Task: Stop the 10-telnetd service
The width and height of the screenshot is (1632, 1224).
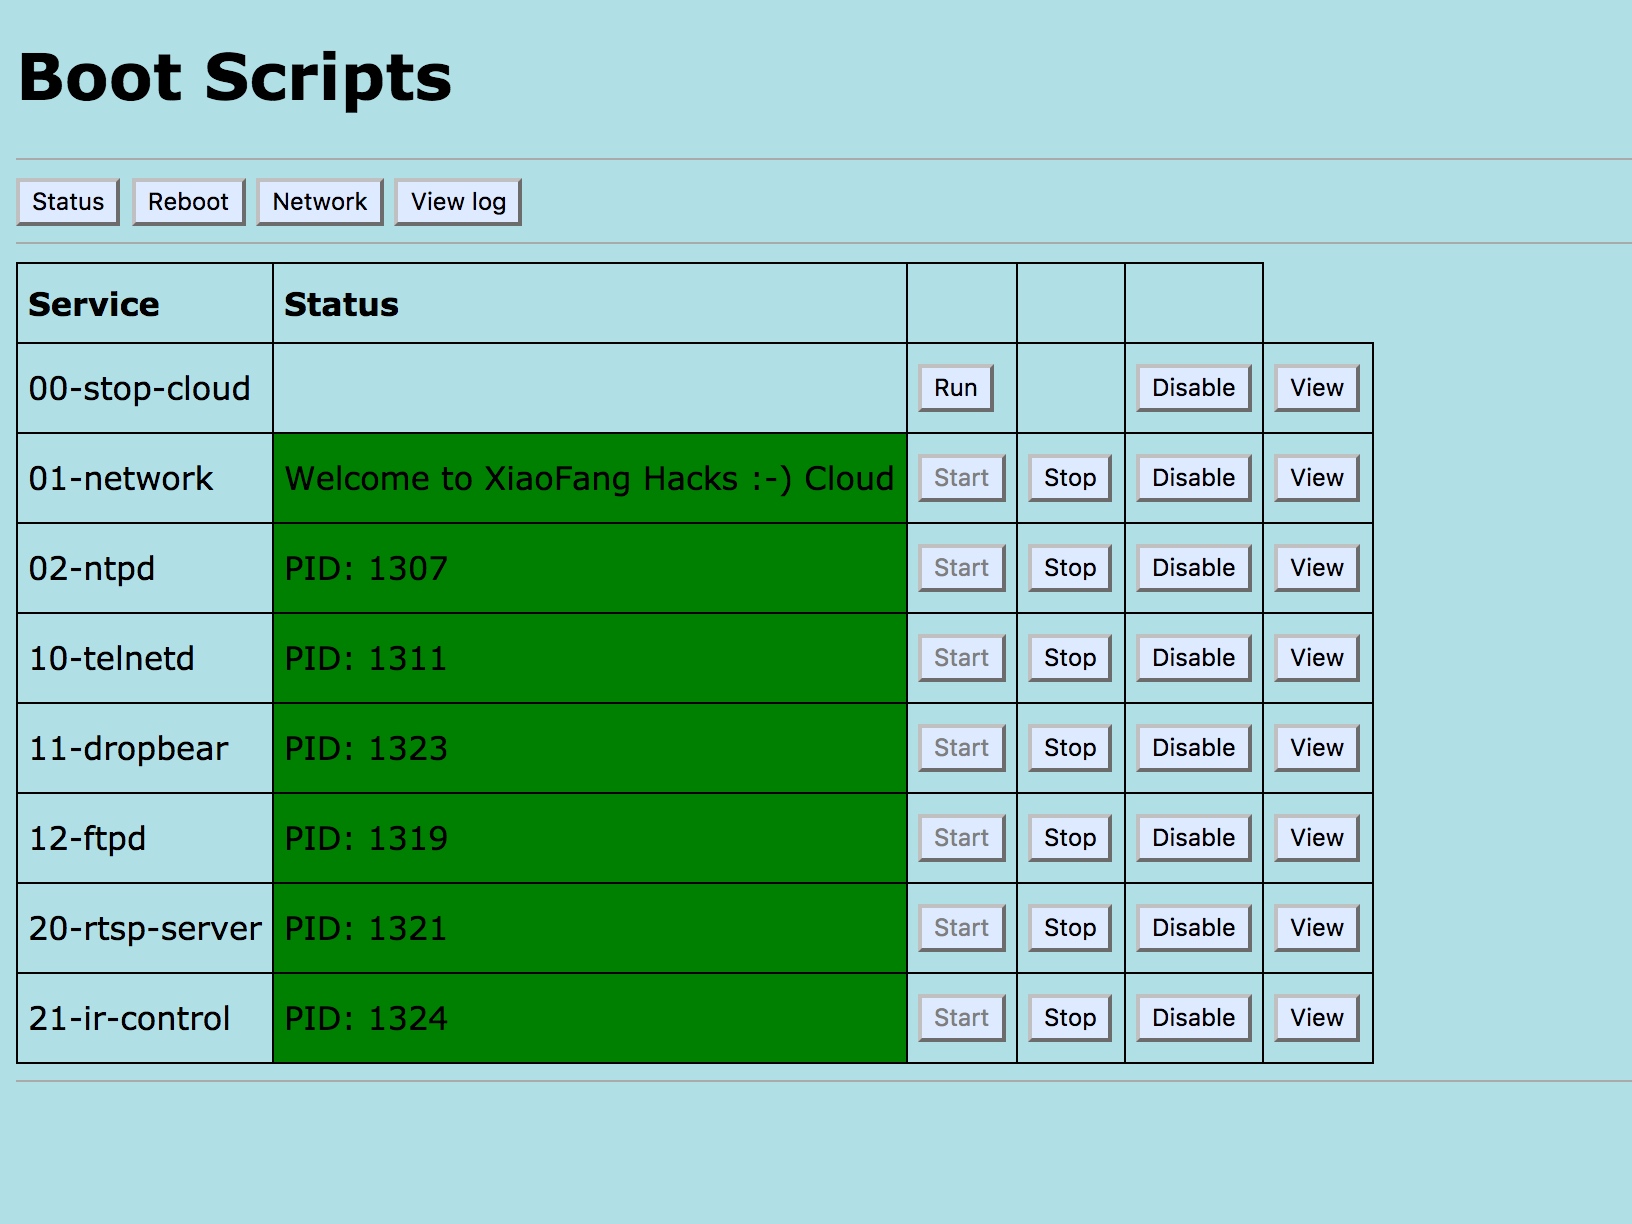Action: click(x=1070, y=658)
